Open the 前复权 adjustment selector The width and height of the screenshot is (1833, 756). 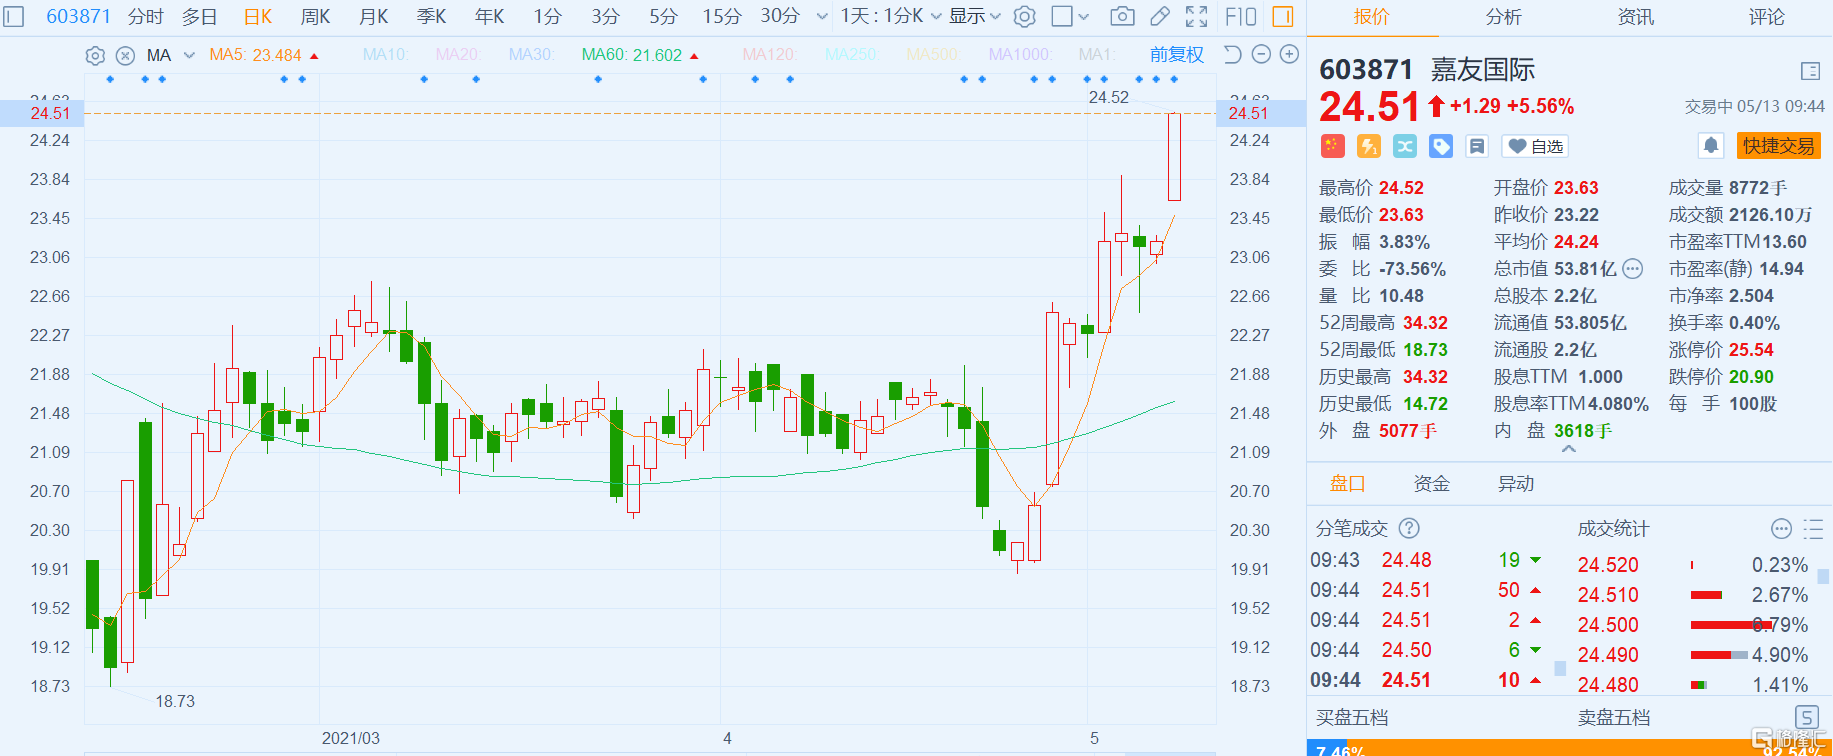coord(1176,55)
